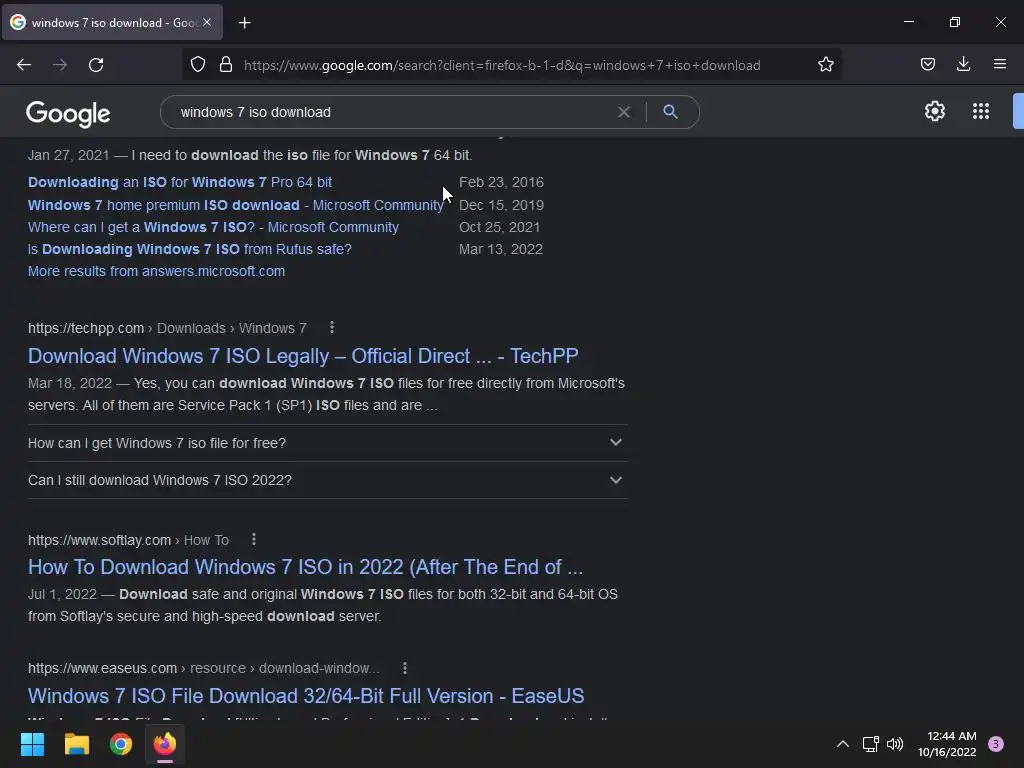This screenshot has width=1024, height=768.
Task: Open the Save to Pocket button
Action: click(x=927, y=64)
